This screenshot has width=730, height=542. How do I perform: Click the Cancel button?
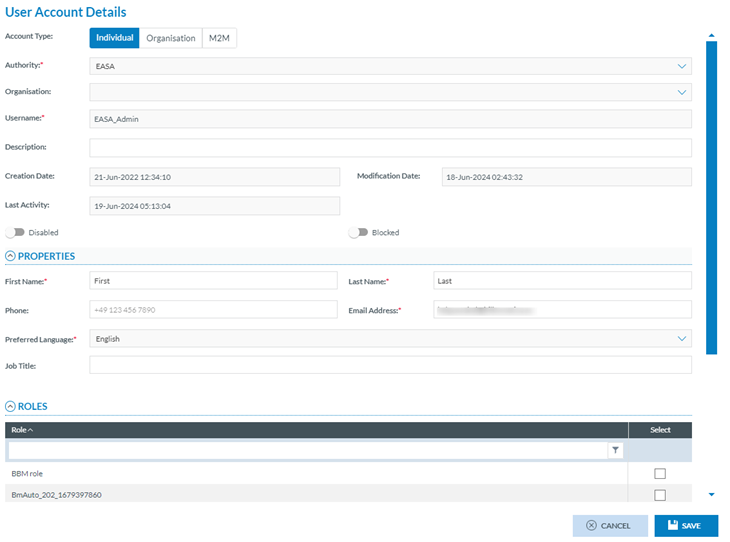tap(610, 526)
